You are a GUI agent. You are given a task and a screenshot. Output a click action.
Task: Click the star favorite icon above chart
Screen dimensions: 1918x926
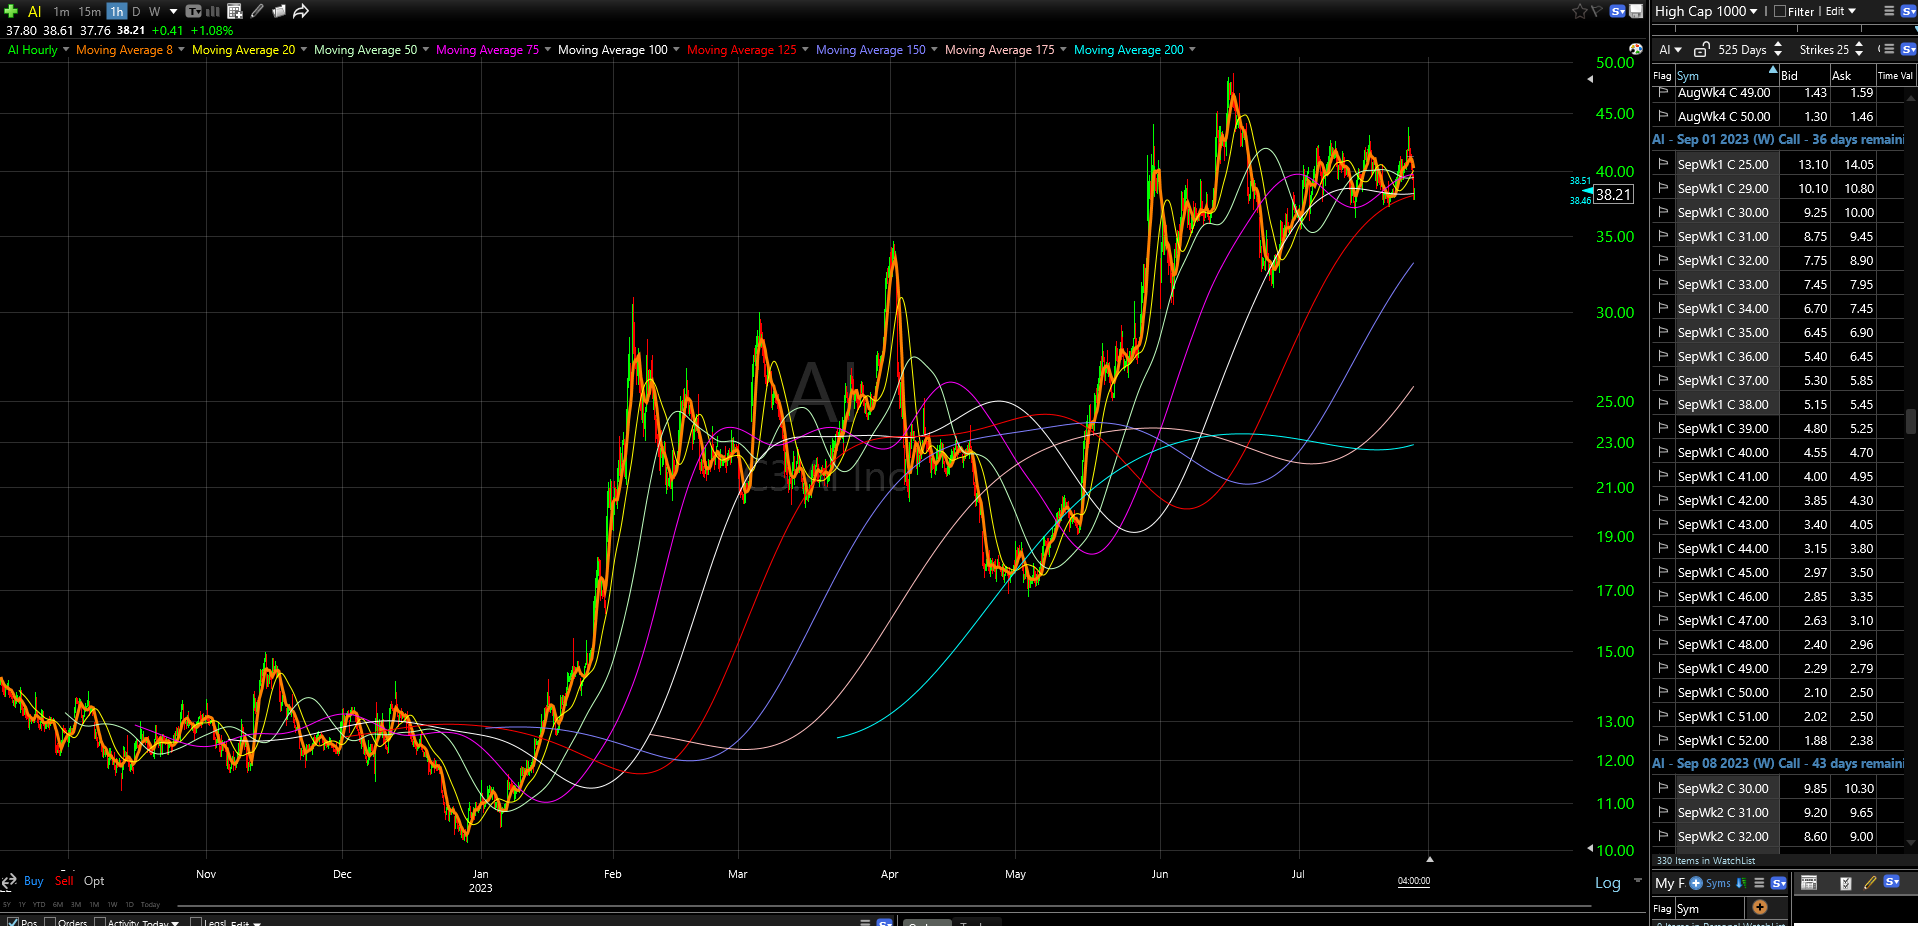(x=1579, y=11)
